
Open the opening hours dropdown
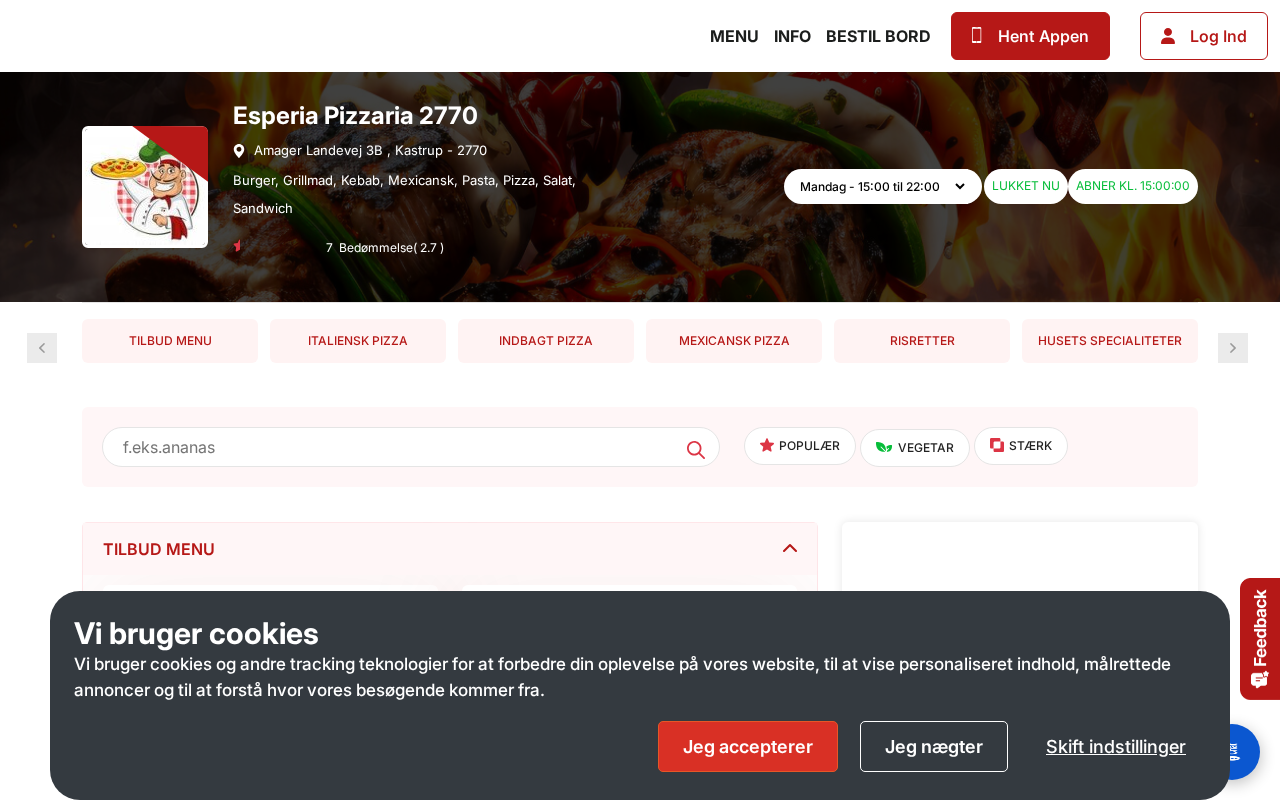(x=883, y=186)
